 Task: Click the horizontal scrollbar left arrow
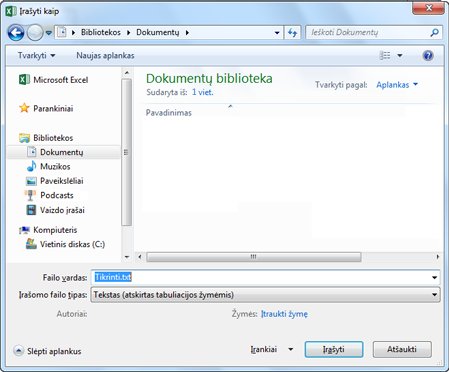click(140, 257)
